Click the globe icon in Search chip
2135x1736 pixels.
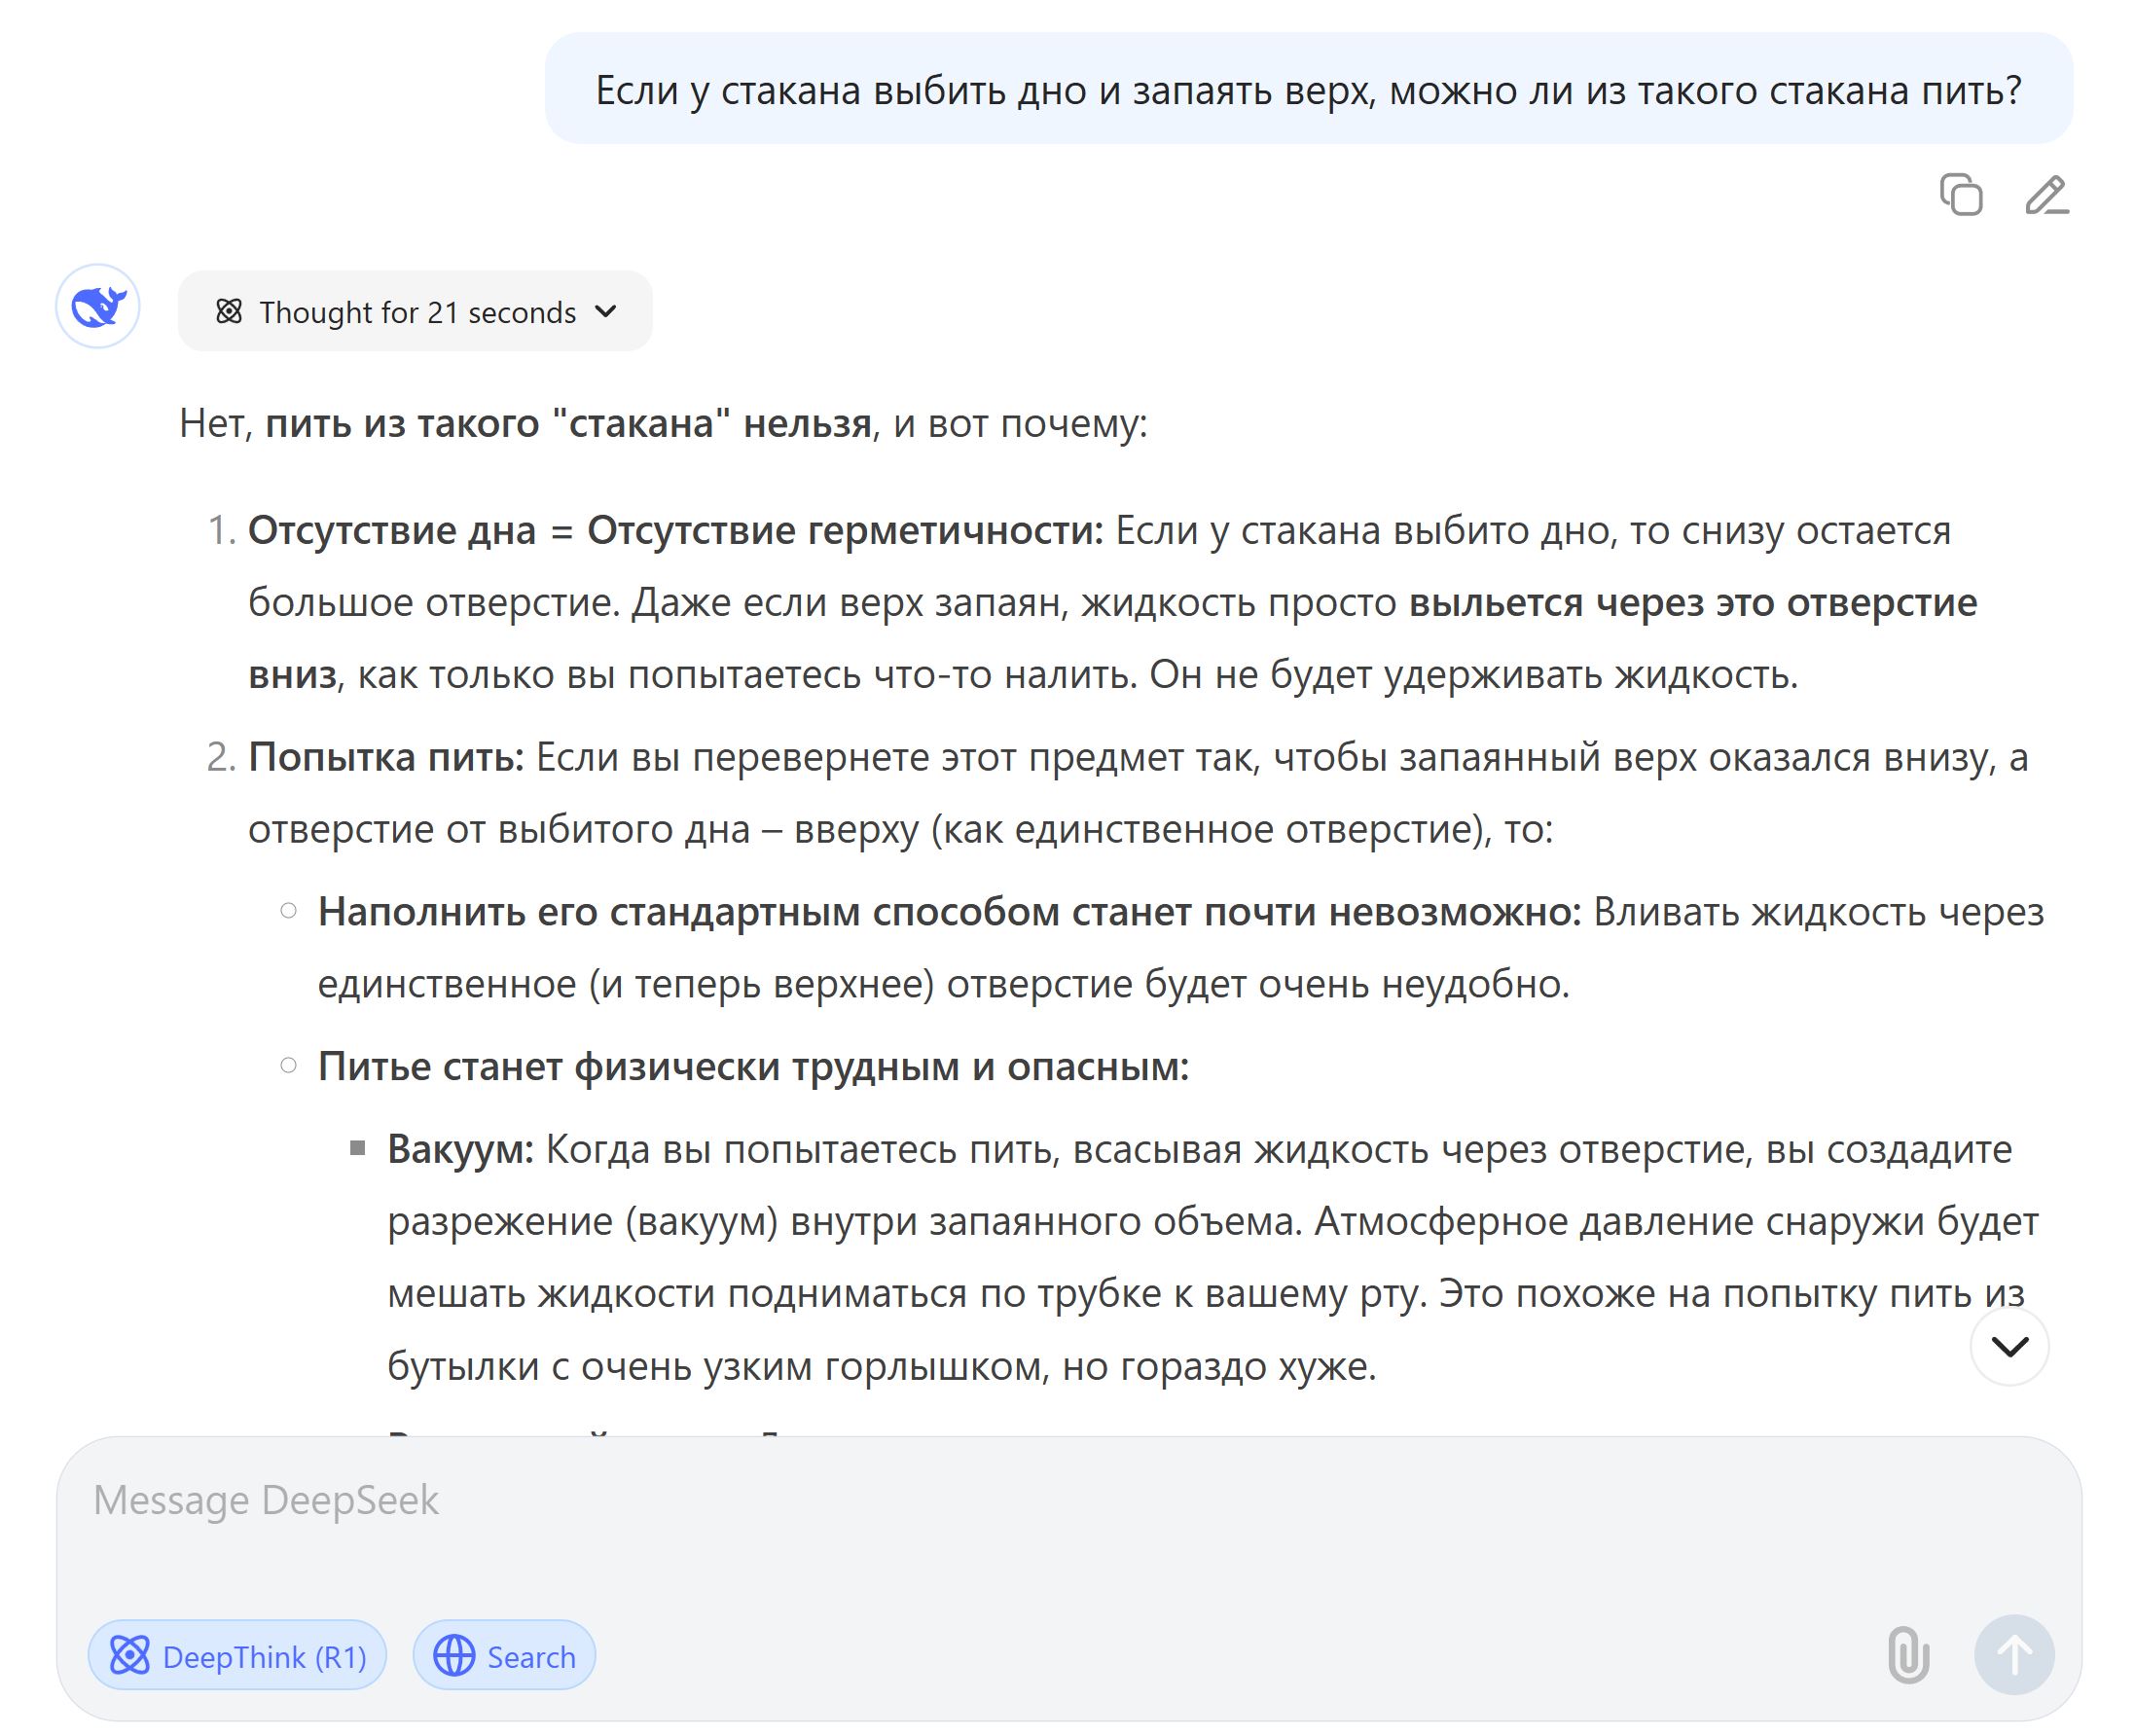(x=454, y=1656)
